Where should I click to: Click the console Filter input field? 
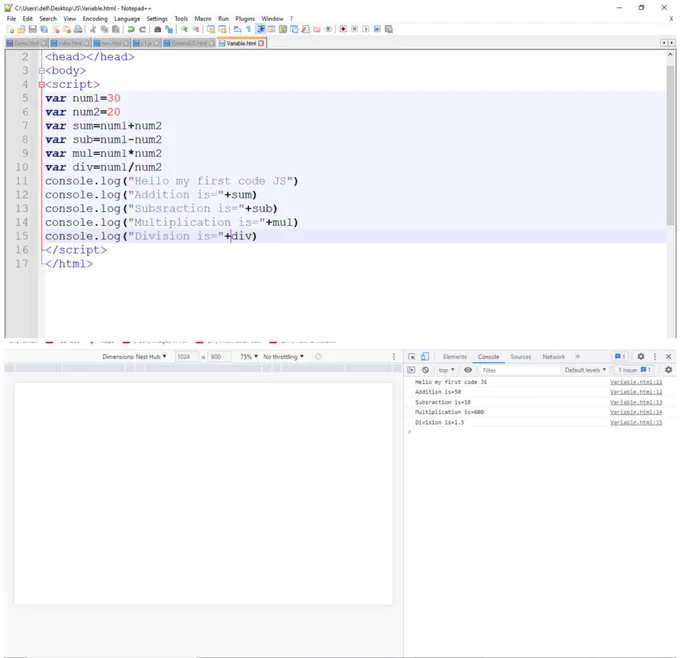point(520,370)
